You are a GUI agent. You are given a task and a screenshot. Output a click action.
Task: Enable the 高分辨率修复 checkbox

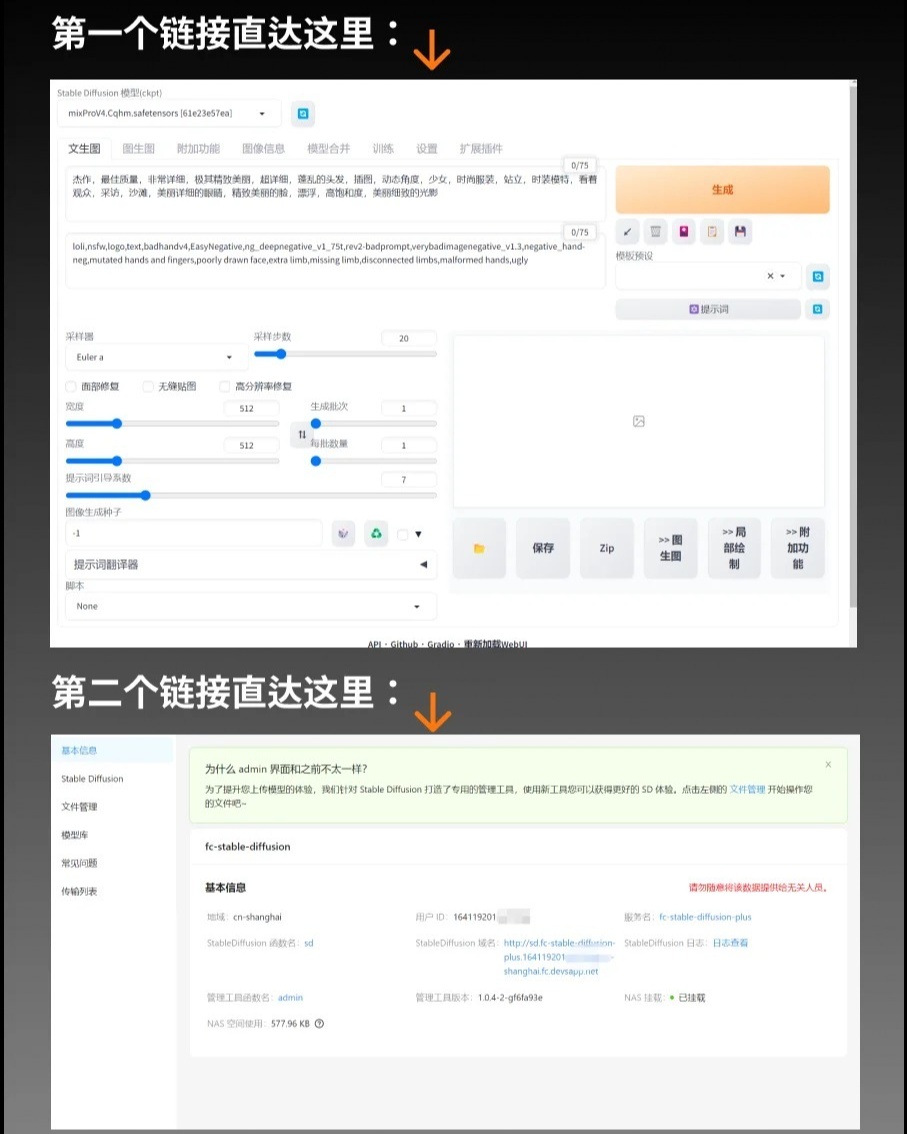225,387
